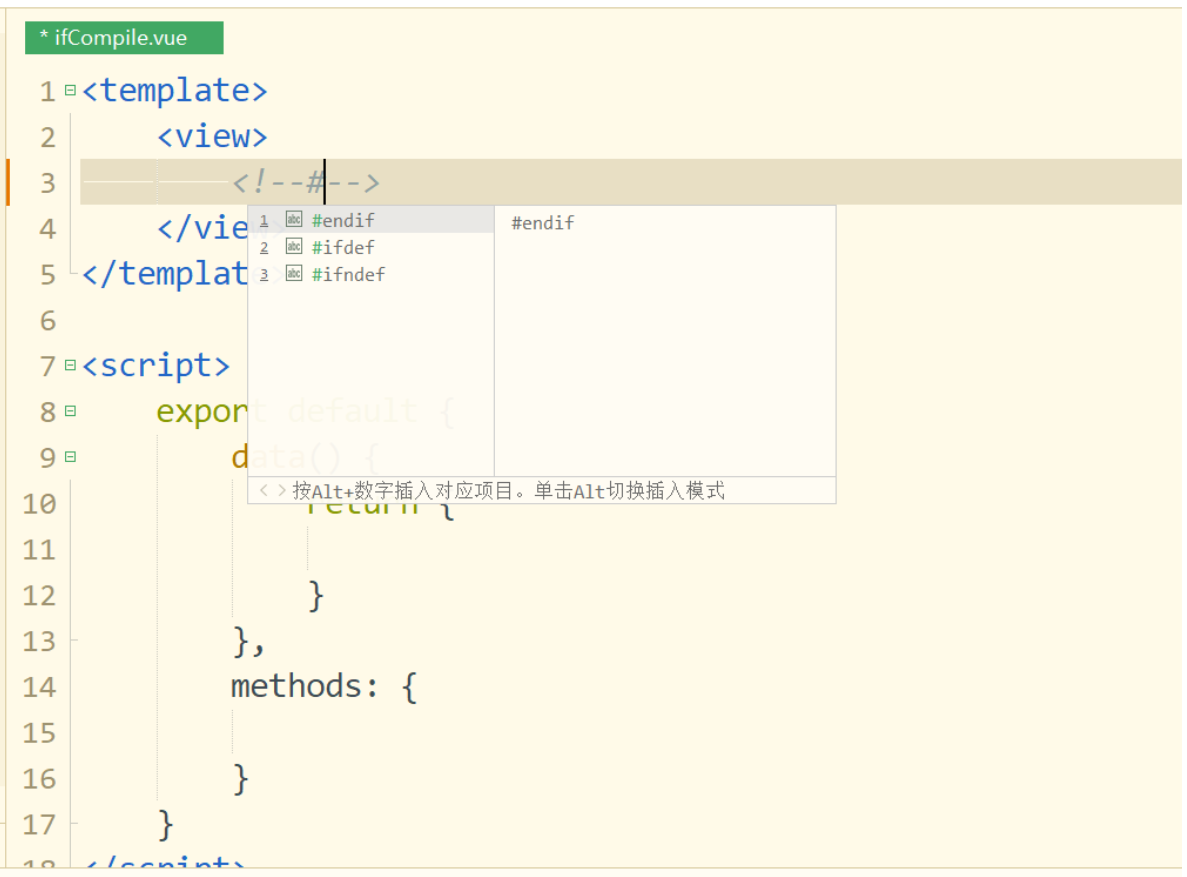Click the methods: { text on line 14
Screen dimensions: 1187x877
324,687
